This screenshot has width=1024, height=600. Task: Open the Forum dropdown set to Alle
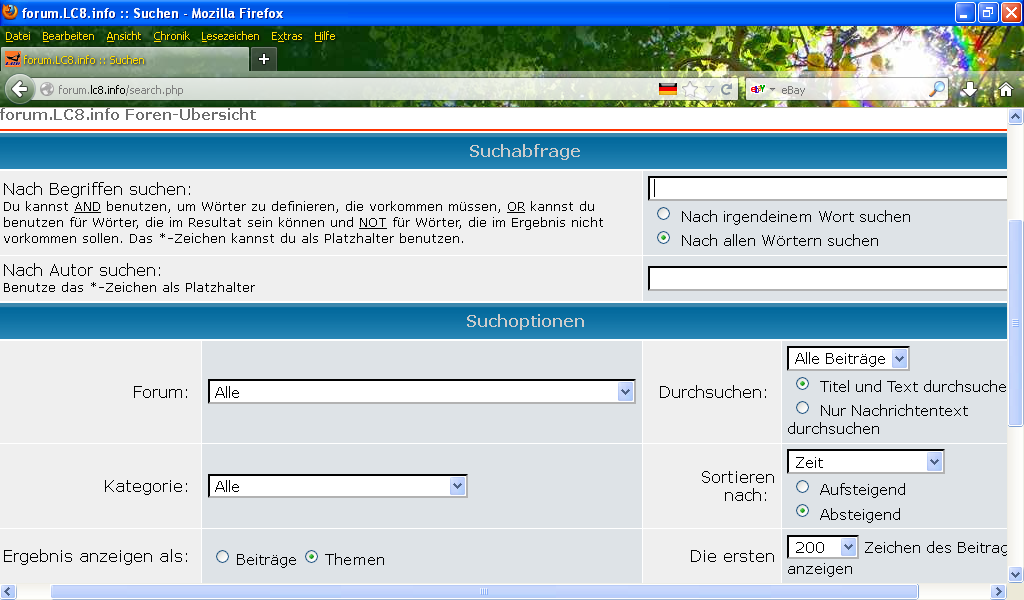pos(422,392)
